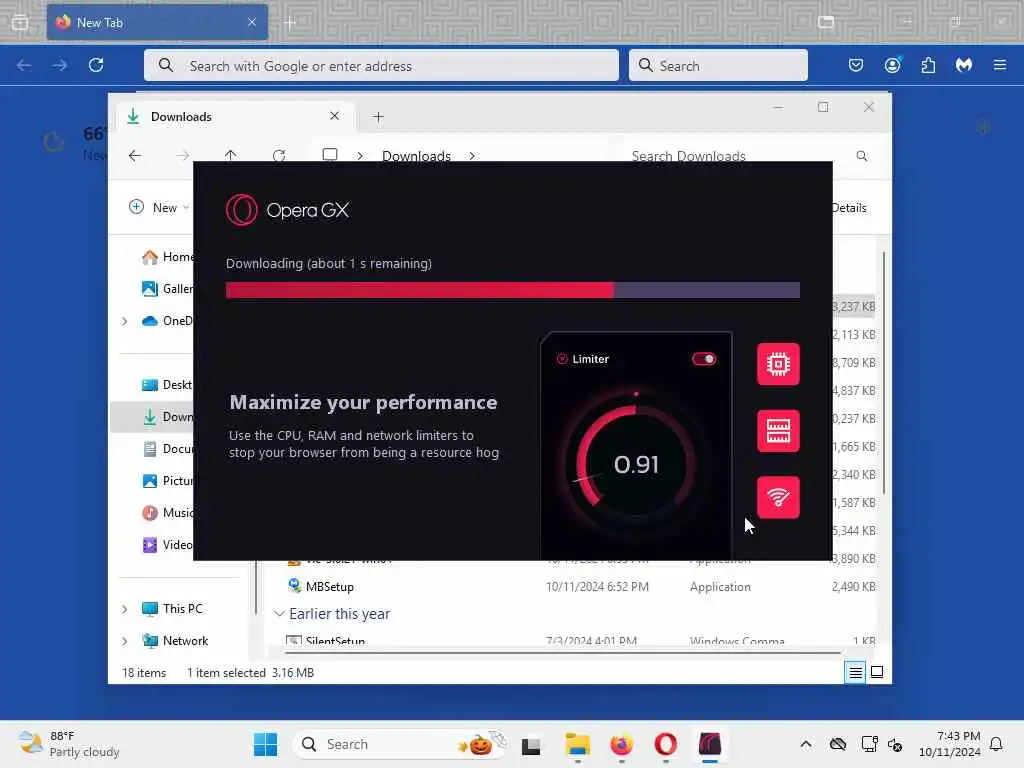
Task: Open Opera from the taskbar
Action: 665,744
